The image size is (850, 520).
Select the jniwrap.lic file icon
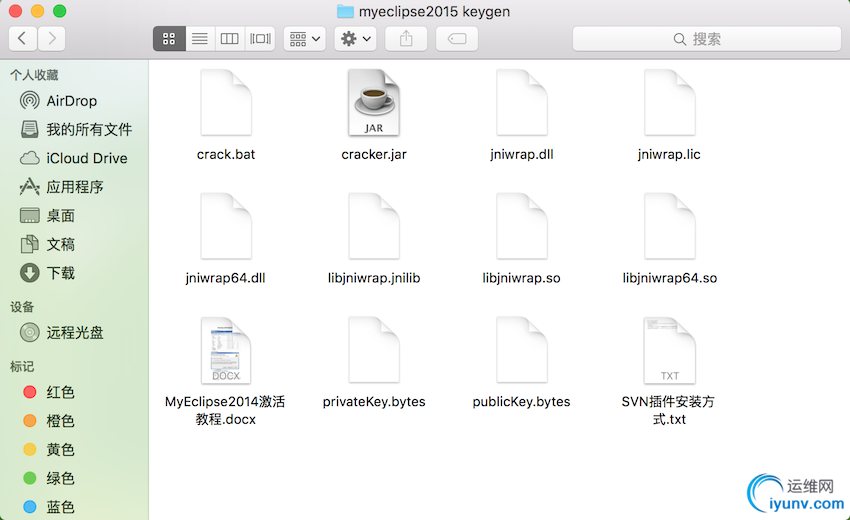click(x=670, y=102)
